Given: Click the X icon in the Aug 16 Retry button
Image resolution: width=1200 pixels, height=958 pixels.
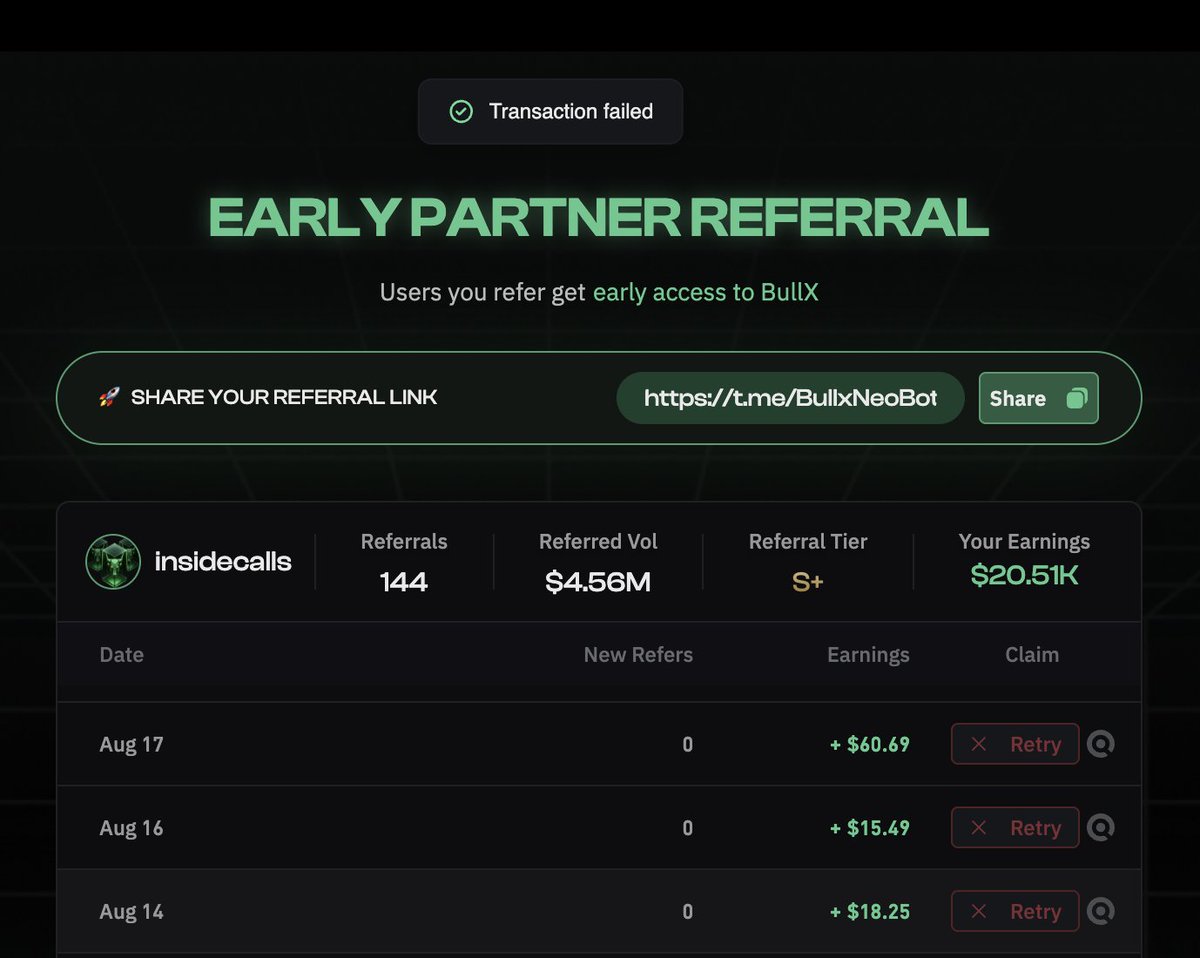Looking at the screenshot, I should (979, 828).
